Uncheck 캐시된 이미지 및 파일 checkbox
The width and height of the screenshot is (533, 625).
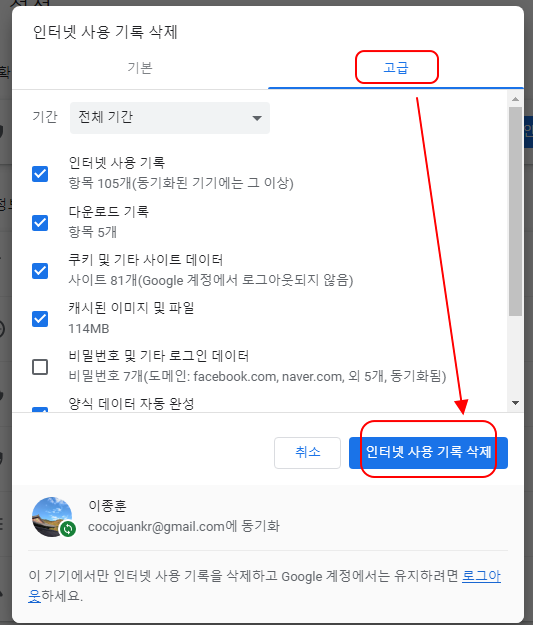click(x=40, y=319)
